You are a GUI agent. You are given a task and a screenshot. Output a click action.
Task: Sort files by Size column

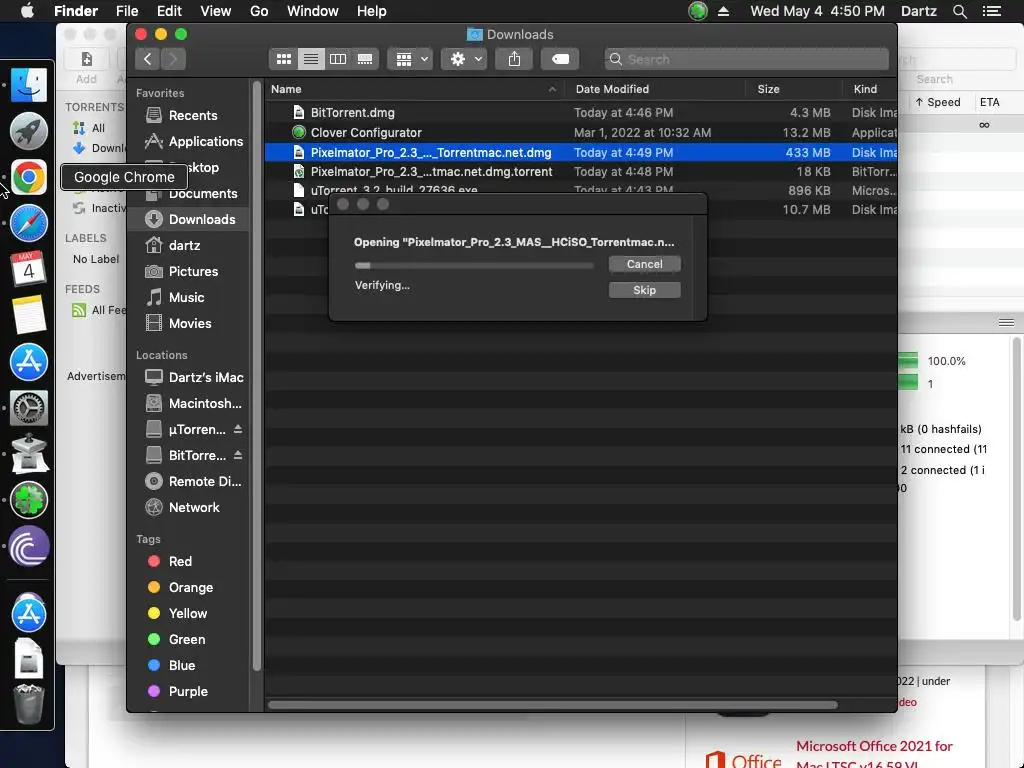coord(793,89)
